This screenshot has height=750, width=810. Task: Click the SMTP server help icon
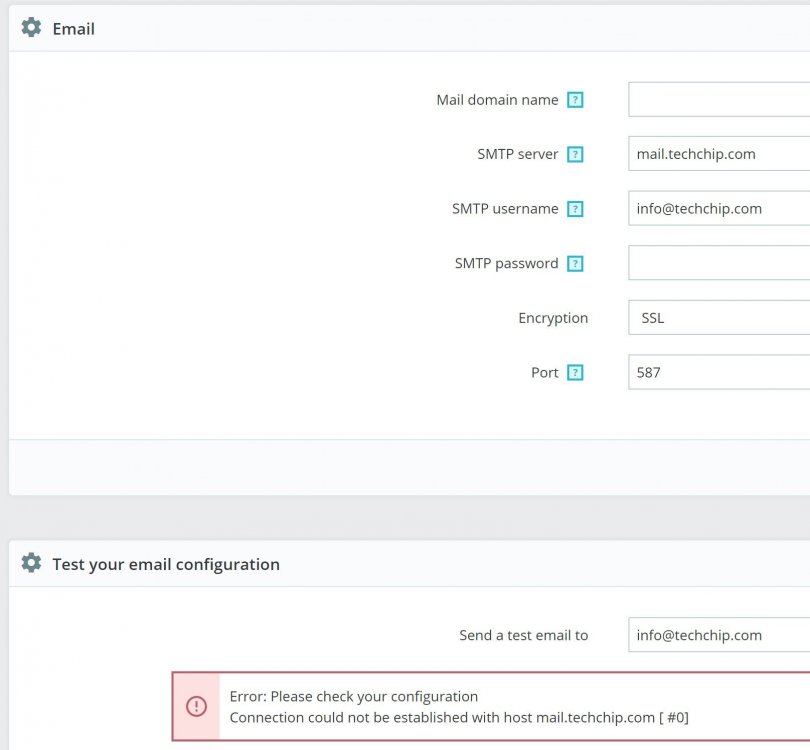pyautogui.click(x=575, y=154)
